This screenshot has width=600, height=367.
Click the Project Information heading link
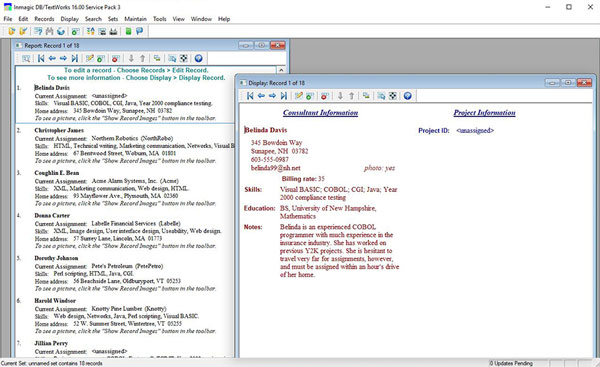click(x=484, y=113)
